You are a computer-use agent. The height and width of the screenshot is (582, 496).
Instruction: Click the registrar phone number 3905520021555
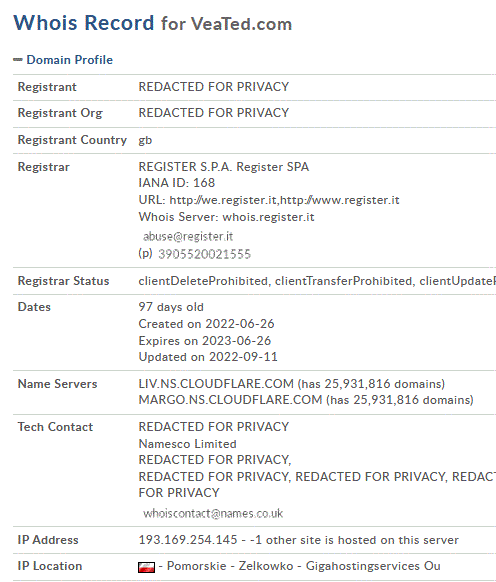point(205,254)
